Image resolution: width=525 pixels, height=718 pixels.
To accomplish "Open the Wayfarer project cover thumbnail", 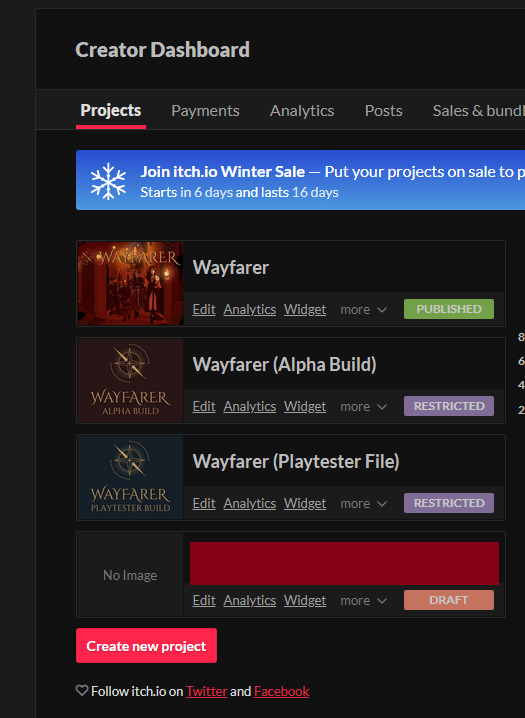I will [x=130, y=283].
